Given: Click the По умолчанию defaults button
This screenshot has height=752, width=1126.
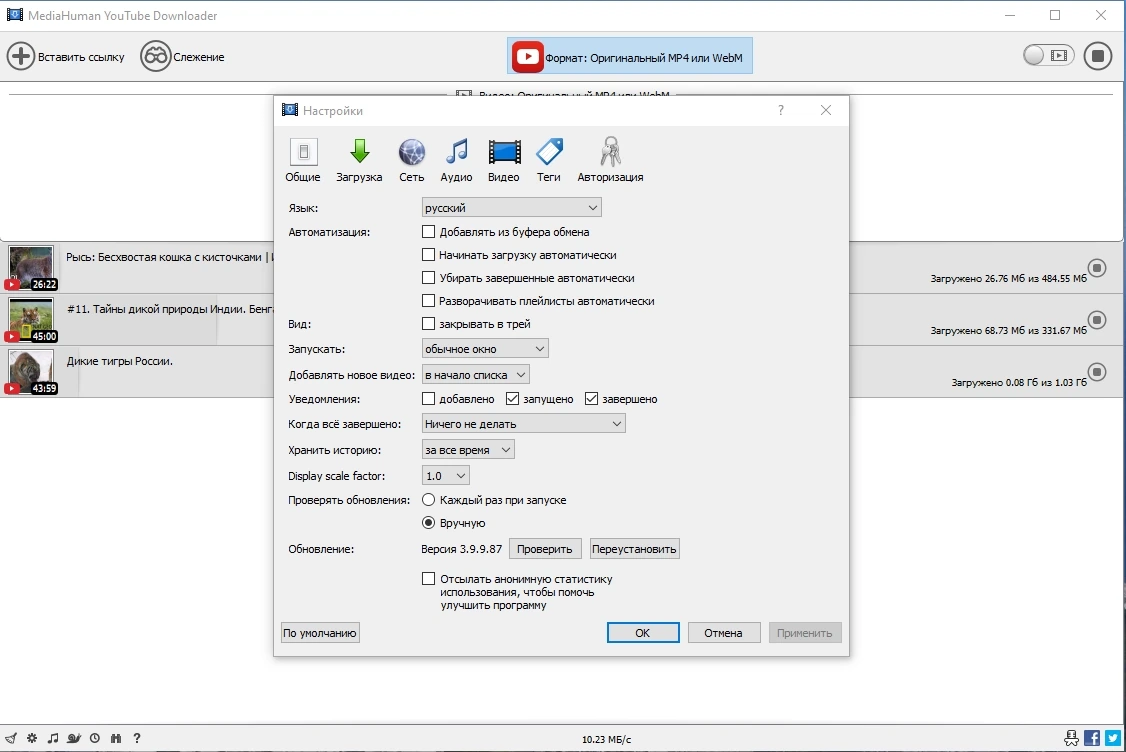Looking at the screenshot, I should (320, 633).
